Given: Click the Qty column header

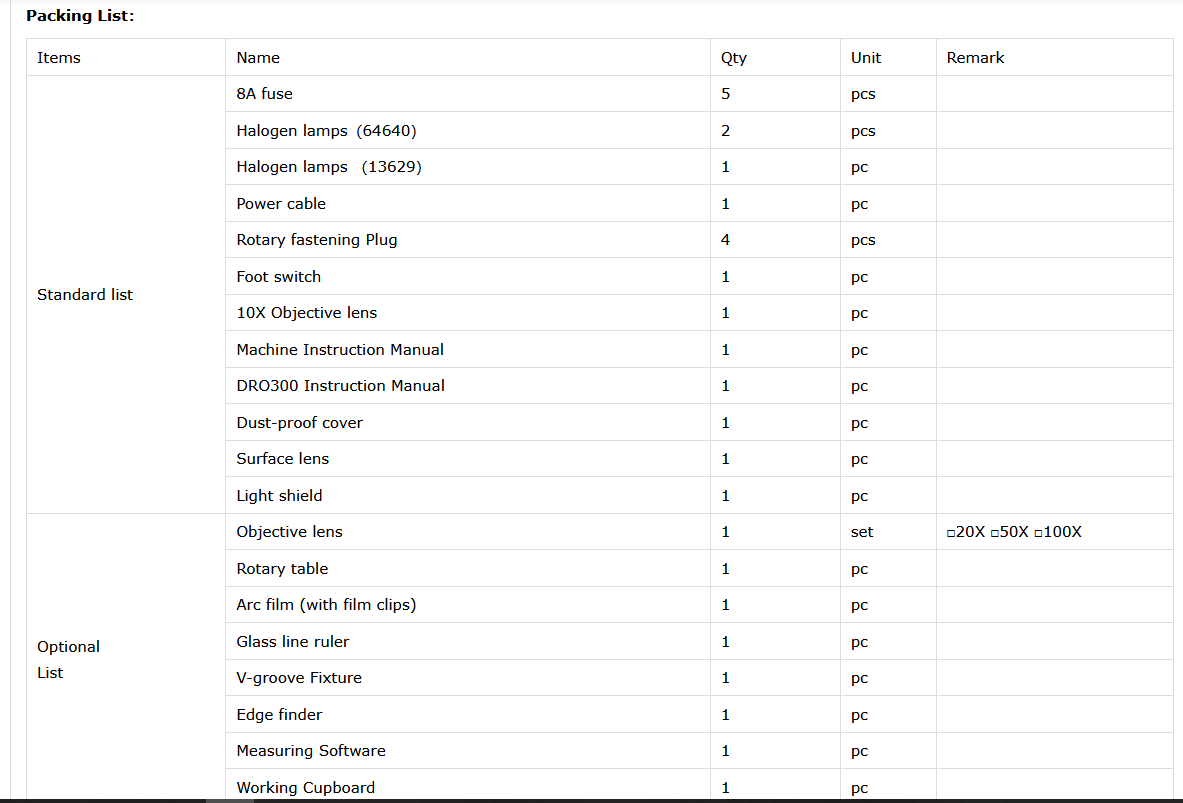Looking at the screenshot, I should pyautogui.click(x=734, y=58).
